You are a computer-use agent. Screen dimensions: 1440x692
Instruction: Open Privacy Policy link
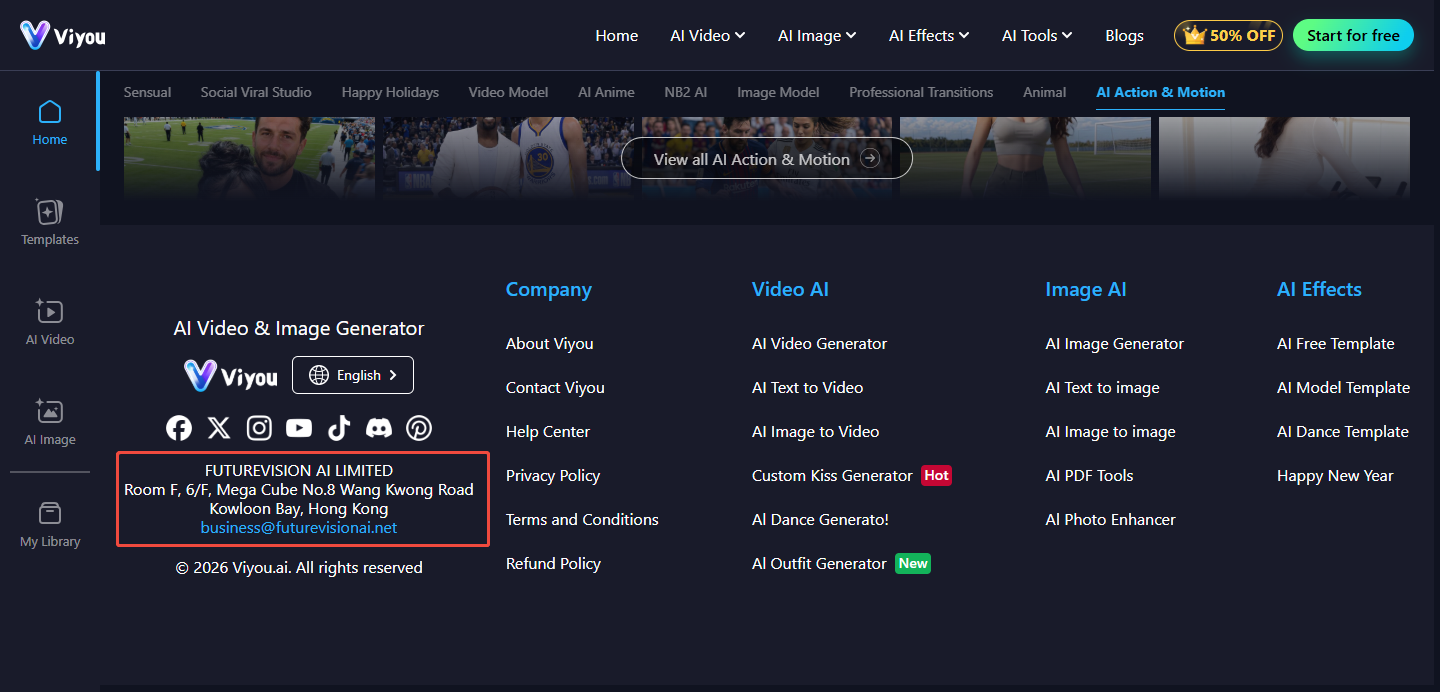click(553, 475)
